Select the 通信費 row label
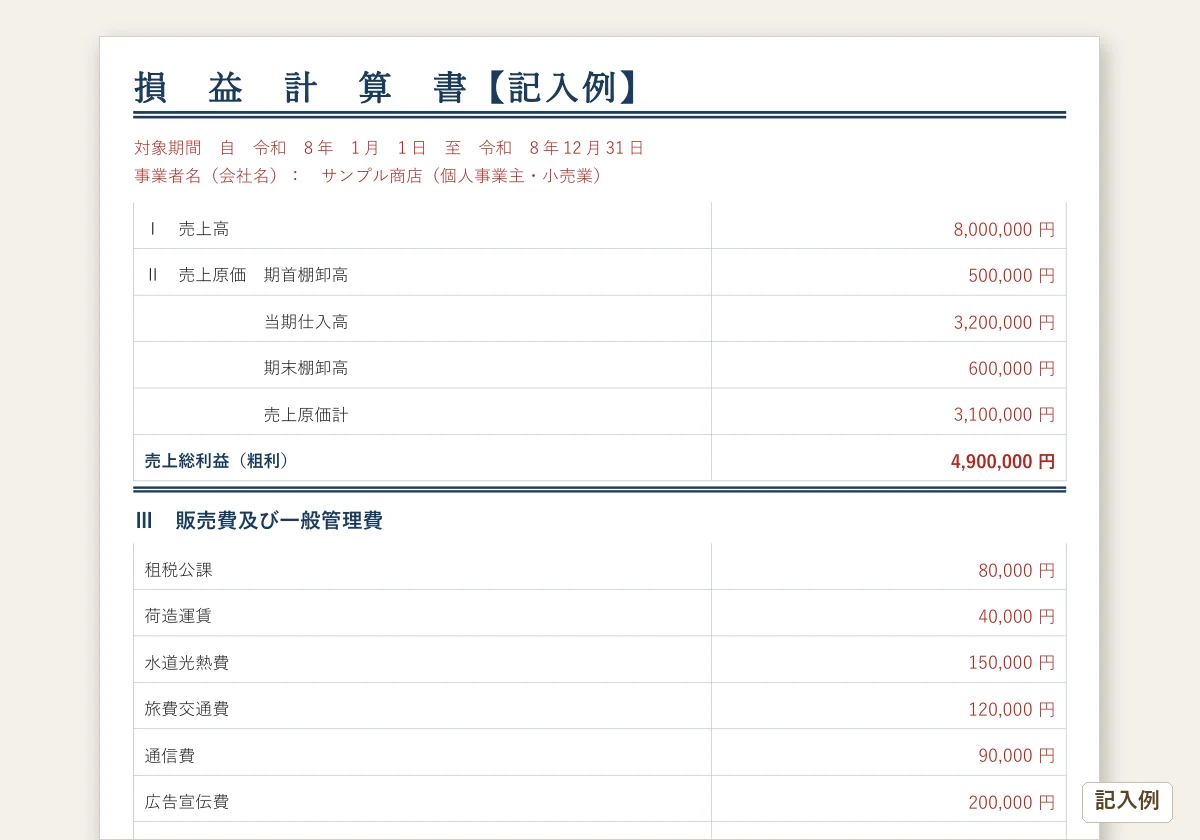1200x840 pixels. pyautogui.click(x=170, y=755)
